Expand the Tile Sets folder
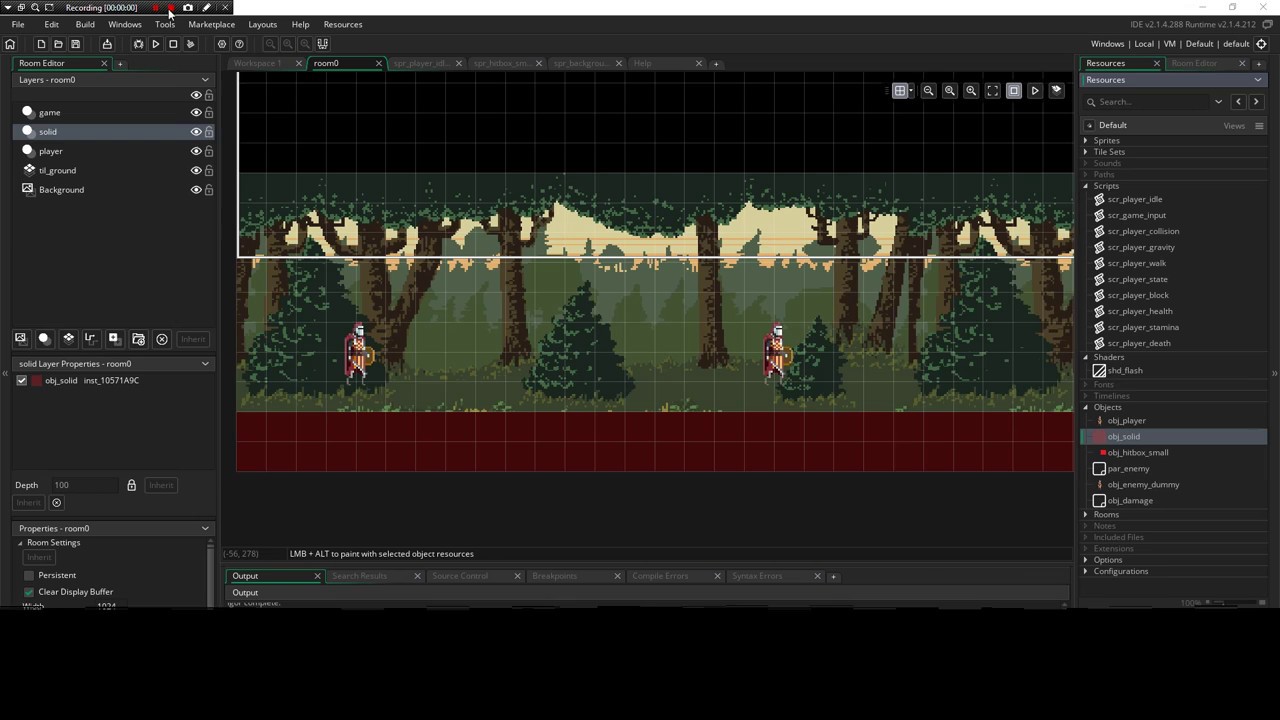 point(1086,152)
